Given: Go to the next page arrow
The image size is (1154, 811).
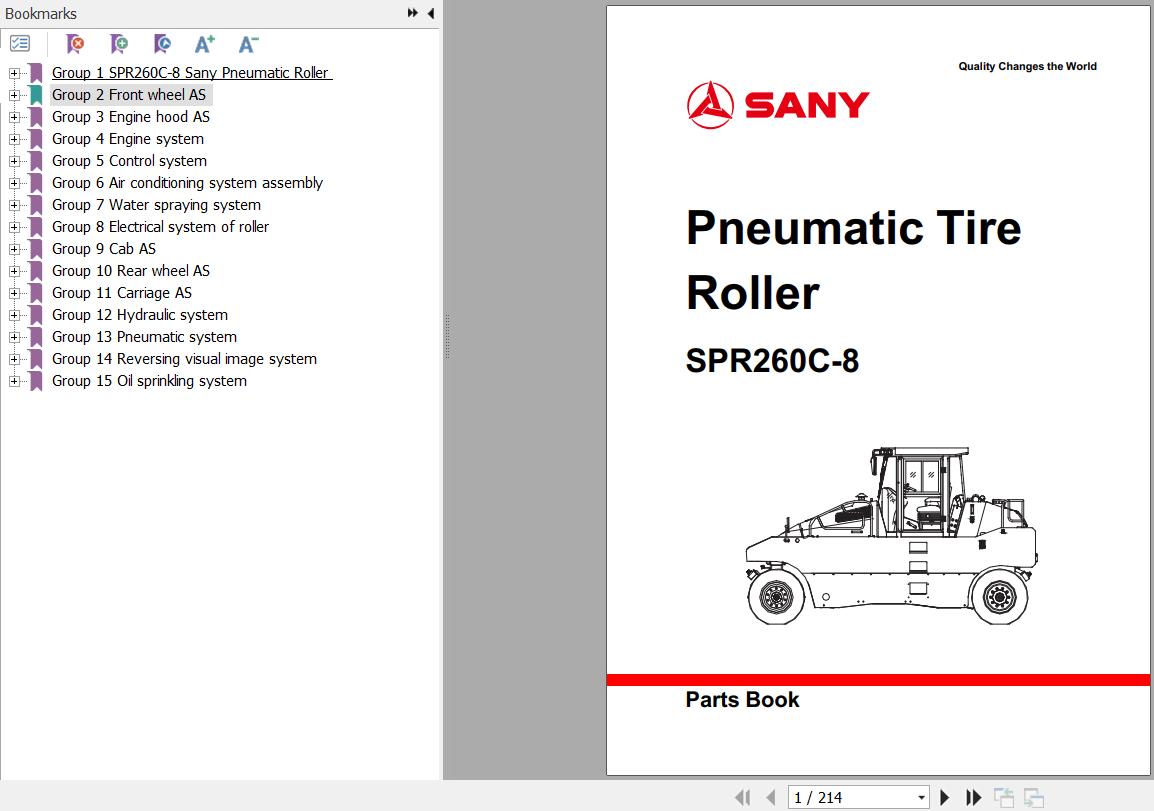Looking at the screenshot, I should click(945, 797).
